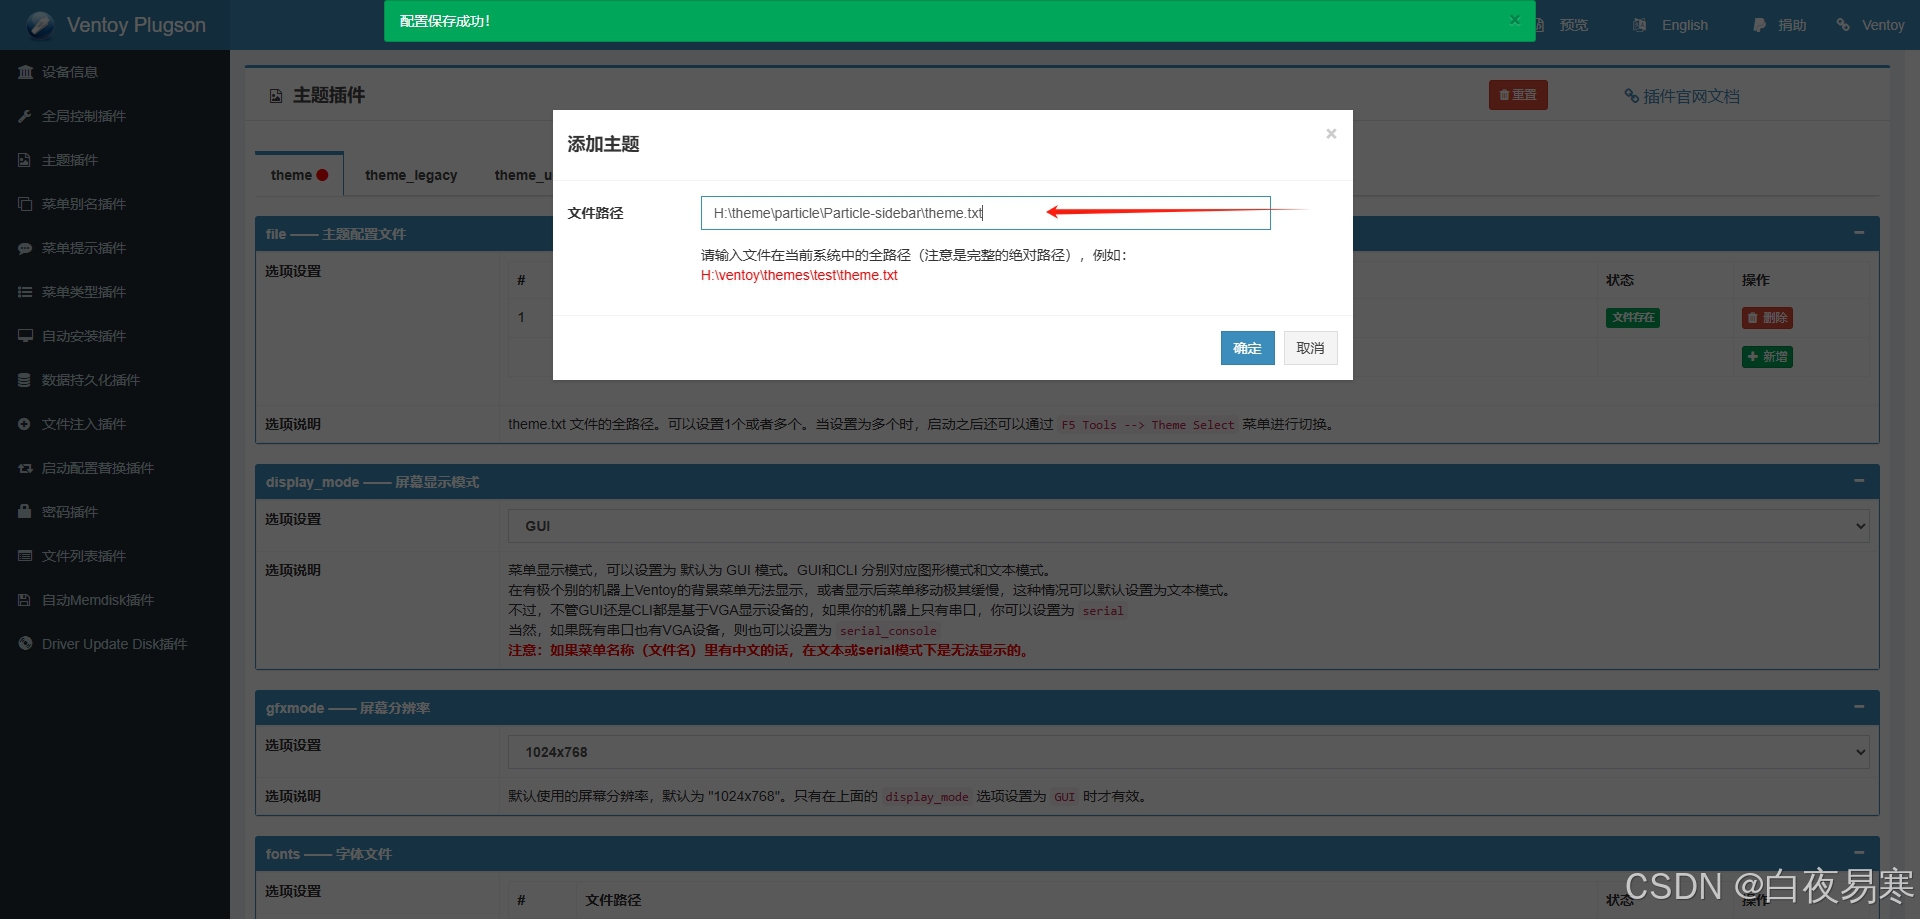This screenshot has width=1920, height=919.
Task: Open 文件列表插件 in the sidebar
Action: (x=84, y=556)
